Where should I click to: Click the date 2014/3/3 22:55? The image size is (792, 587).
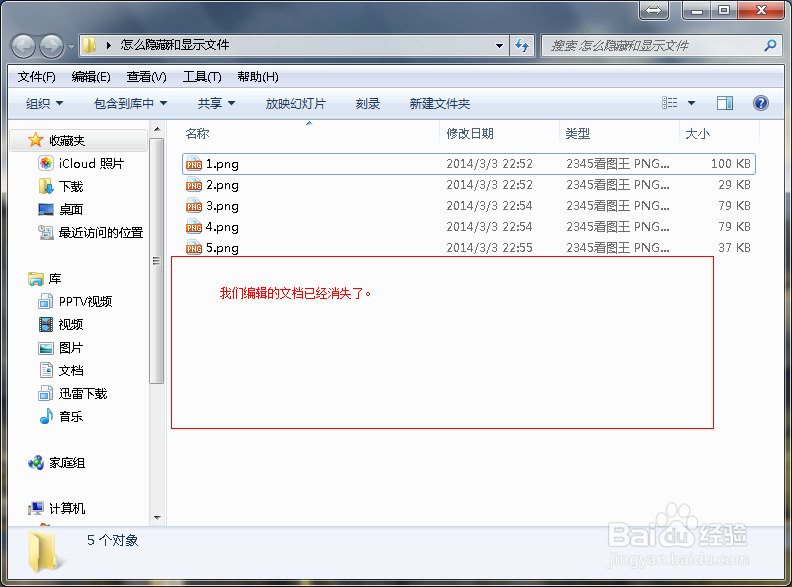point(489,248)
